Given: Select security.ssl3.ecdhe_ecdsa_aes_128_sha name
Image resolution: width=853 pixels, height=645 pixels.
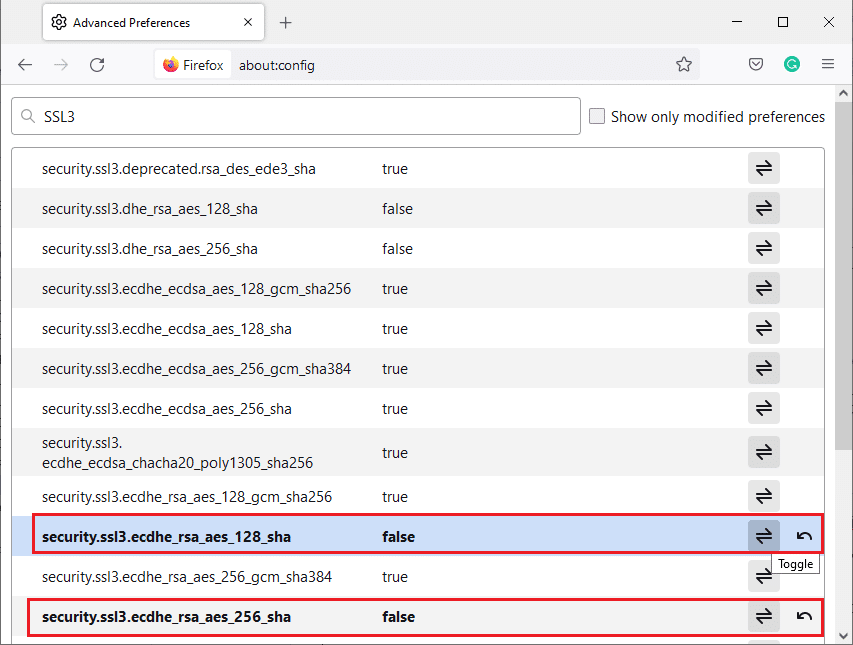Looking at the screenshot, I should [x=166, y=329].
